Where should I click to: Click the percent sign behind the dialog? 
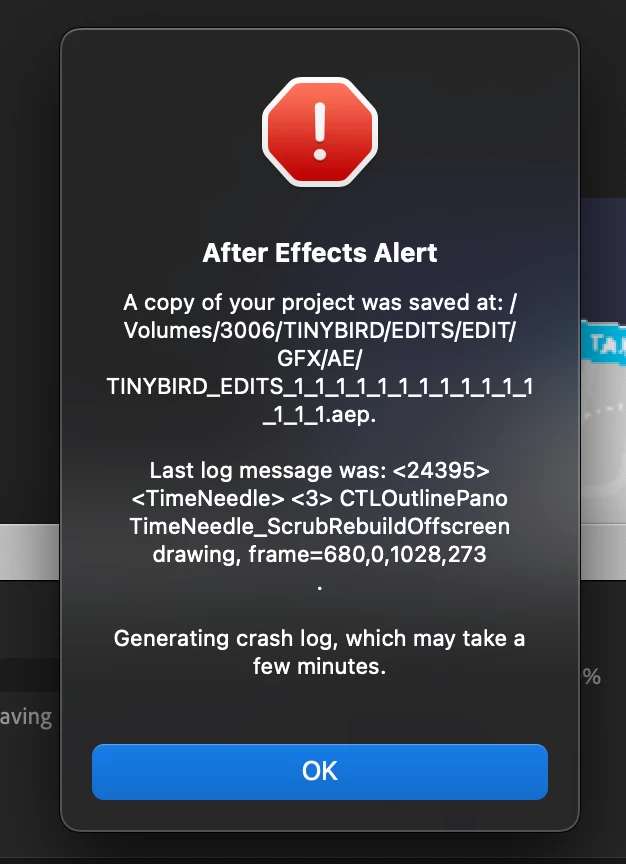pyautogui.click(x=592, y=677)
